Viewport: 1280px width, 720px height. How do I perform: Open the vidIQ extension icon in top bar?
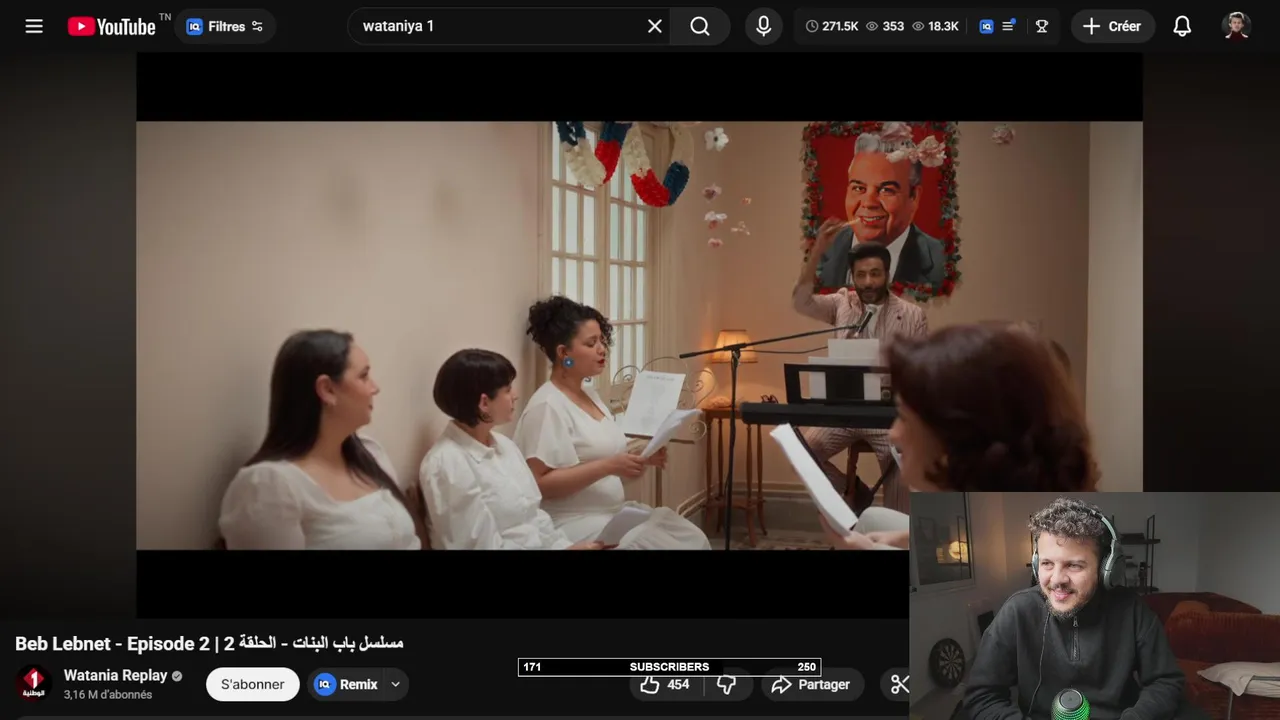click(986, 26)
